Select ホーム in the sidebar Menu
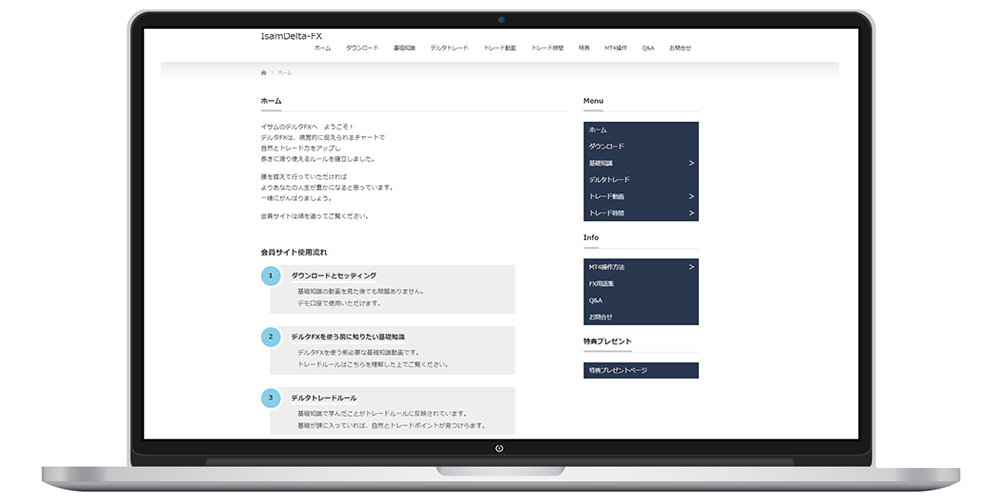The height and width of the screenshot is (500, 1000). click(x=598, y=130)
